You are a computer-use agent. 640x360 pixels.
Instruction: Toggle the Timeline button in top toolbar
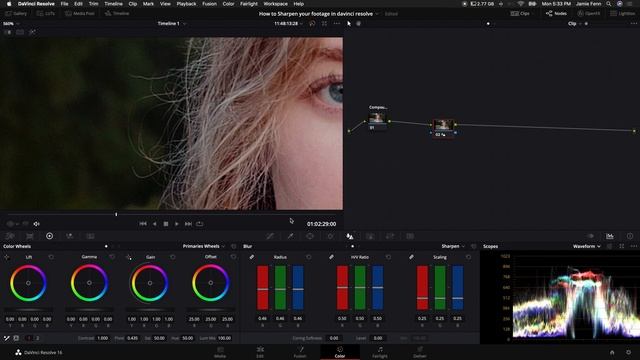coord(117,13)
